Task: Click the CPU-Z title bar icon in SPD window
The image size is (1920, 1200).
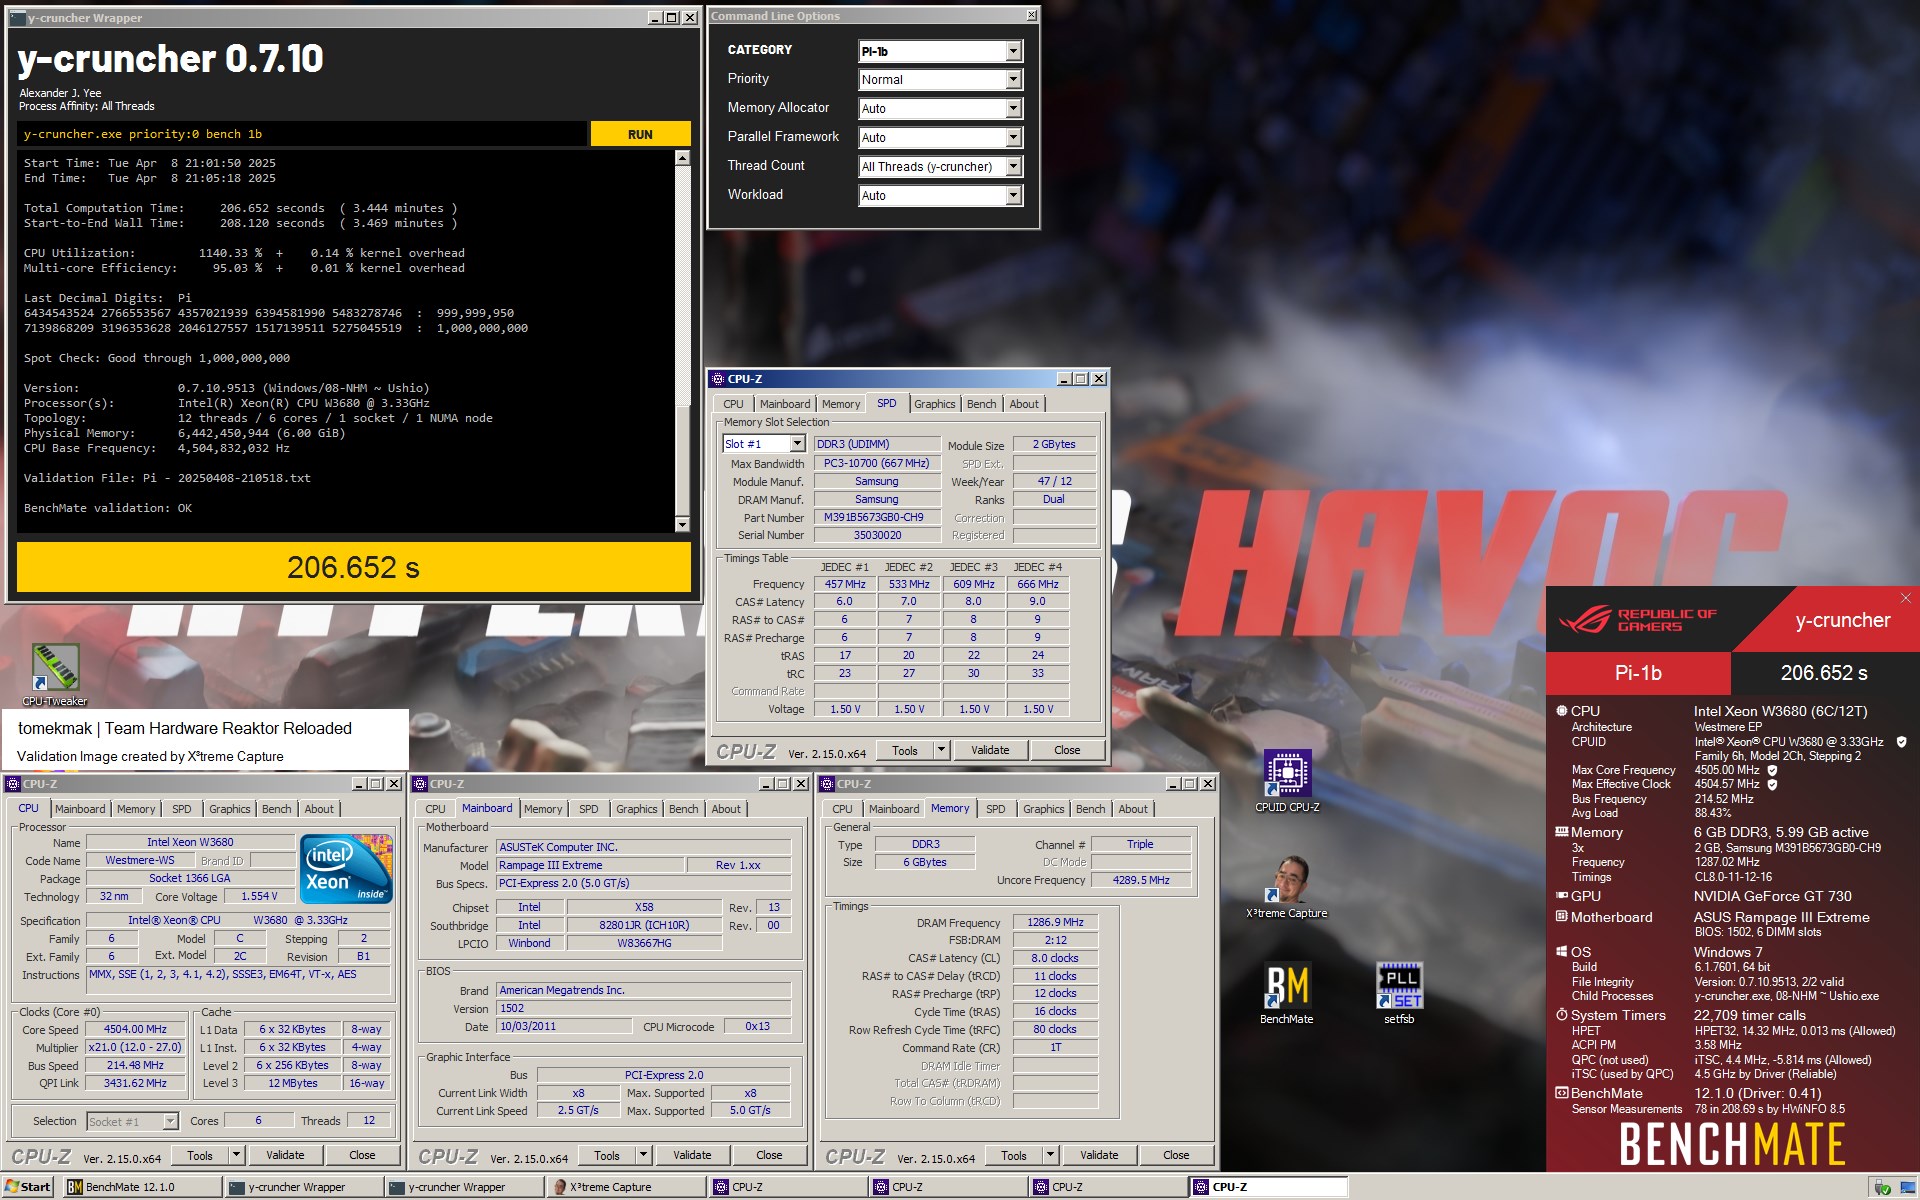Action: pyautogui.click(x=717, y=379)
